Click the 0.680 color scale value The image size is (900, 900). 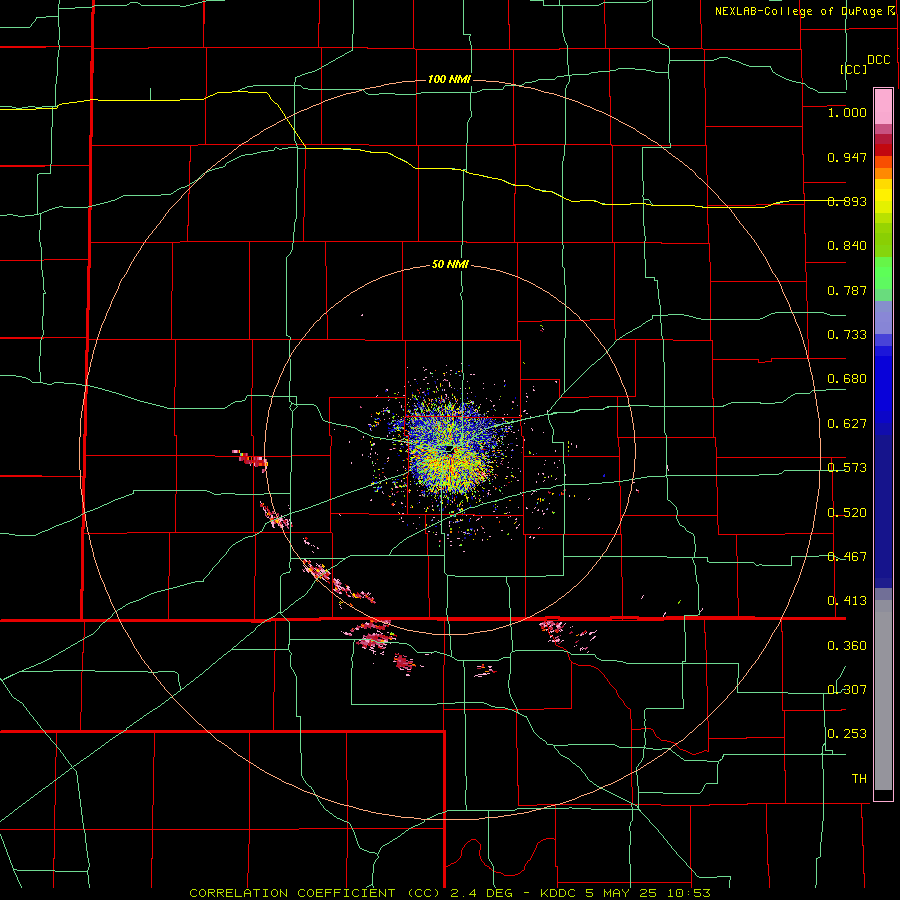(847, 379)
